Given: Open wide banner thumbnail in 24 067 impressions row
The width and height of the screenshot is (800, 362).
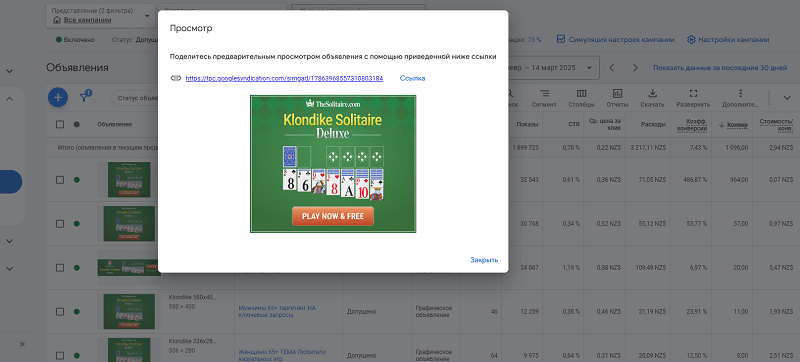Looking at the screenshot, I should 129,267.
